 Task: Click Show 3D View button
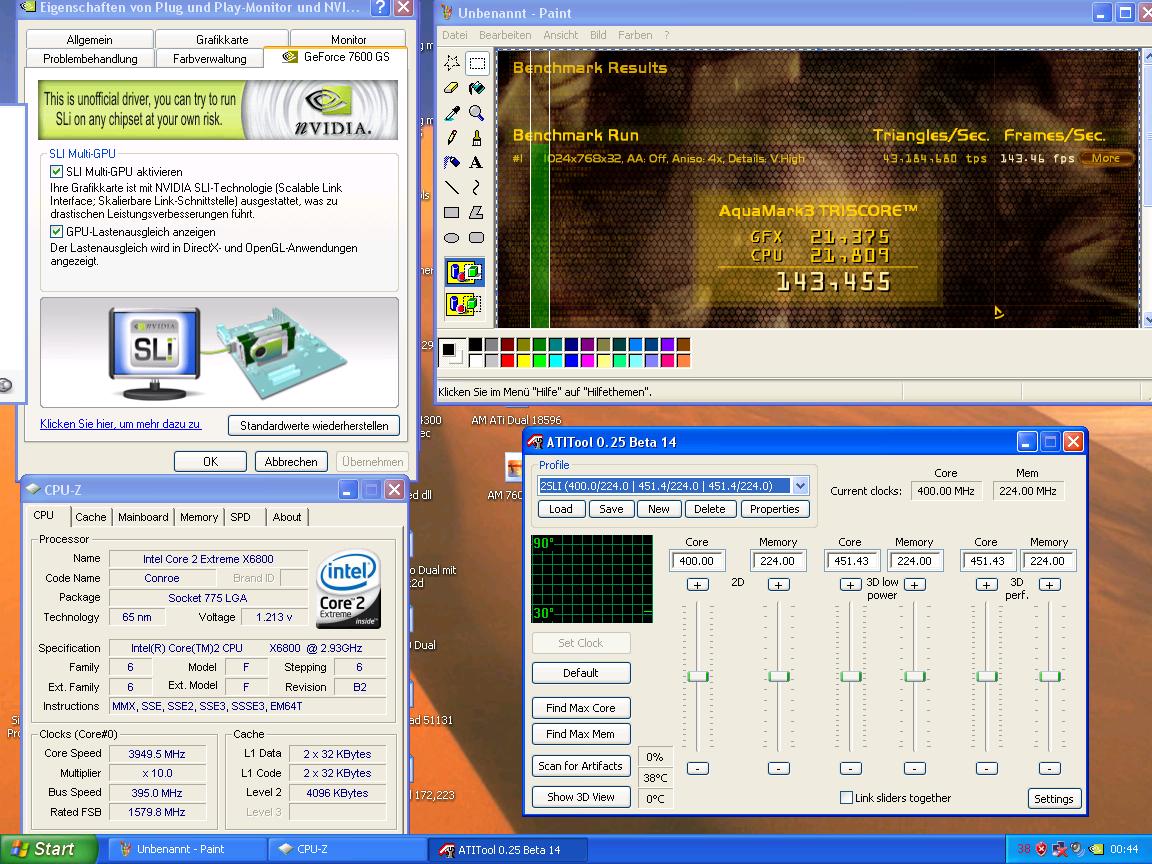tap(580, 797)
